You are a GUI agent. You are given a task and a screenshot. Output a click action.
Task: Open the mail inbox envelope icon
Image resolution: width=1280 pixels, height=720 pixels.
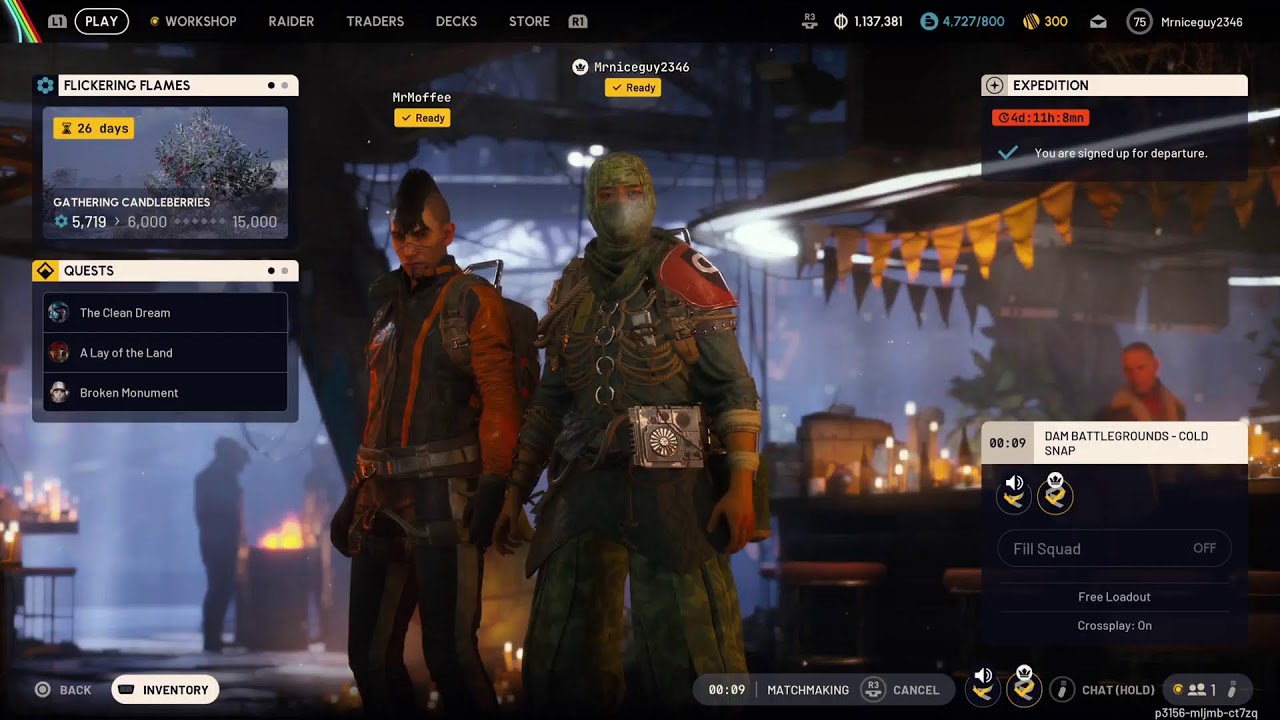[x=1098, y=22]
